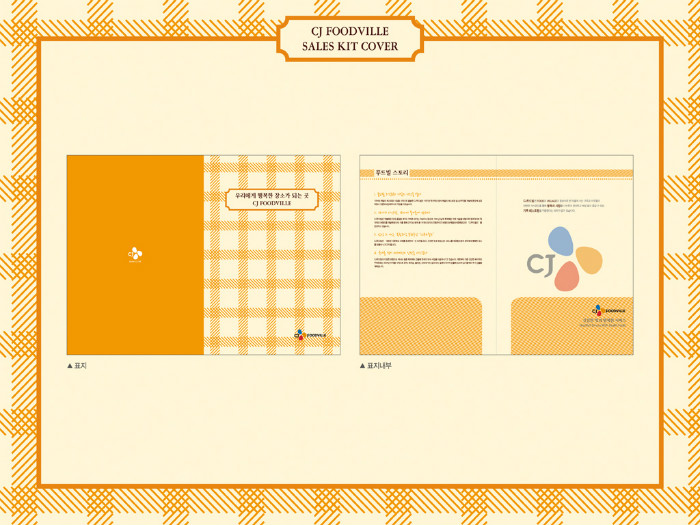The width and height of the screenshot is (700, 525).
Task: Click the '▲ 표지' caption
Action: tap(77, 366)
